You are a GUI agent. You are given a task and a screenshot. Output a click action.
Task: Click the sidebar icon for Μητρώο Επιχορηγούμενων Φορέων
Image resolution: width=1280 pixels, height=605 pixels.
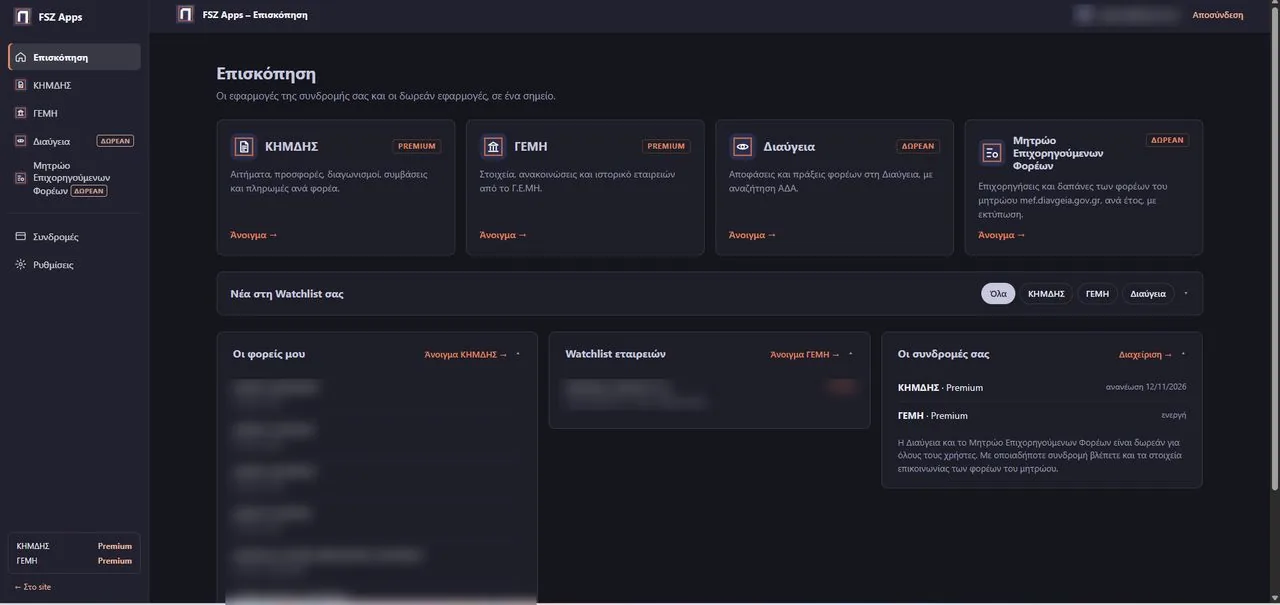click(21, 178)
